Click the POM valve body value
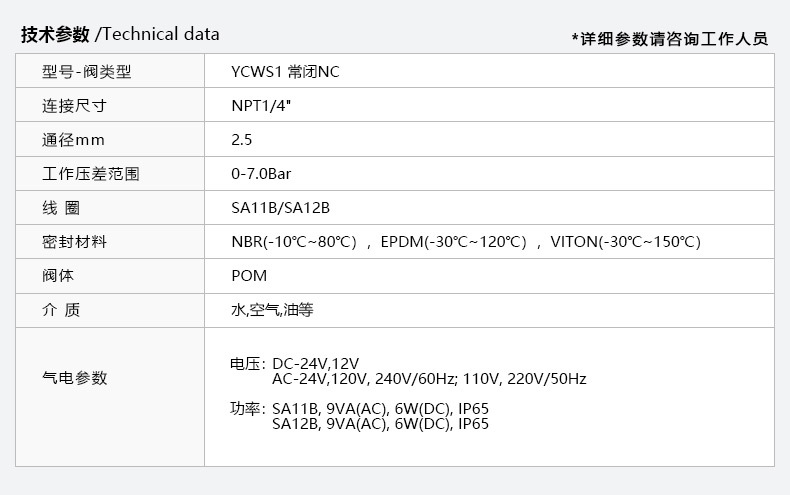Screen dimensions: 790x495 [249, 276]
